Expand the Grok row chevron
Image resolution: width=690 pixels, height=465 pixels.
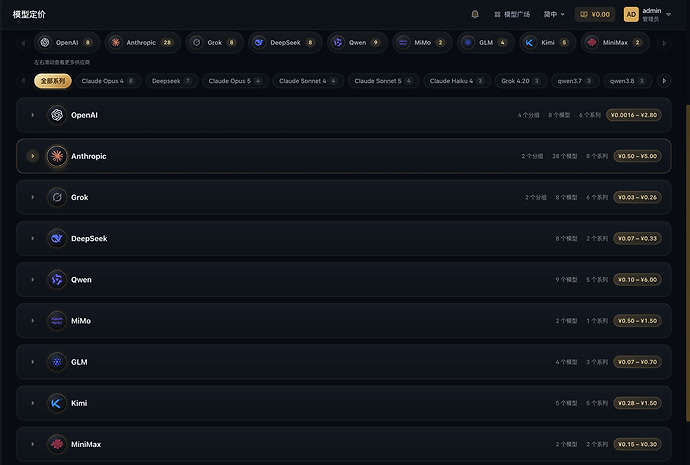(x=33, y=198)
